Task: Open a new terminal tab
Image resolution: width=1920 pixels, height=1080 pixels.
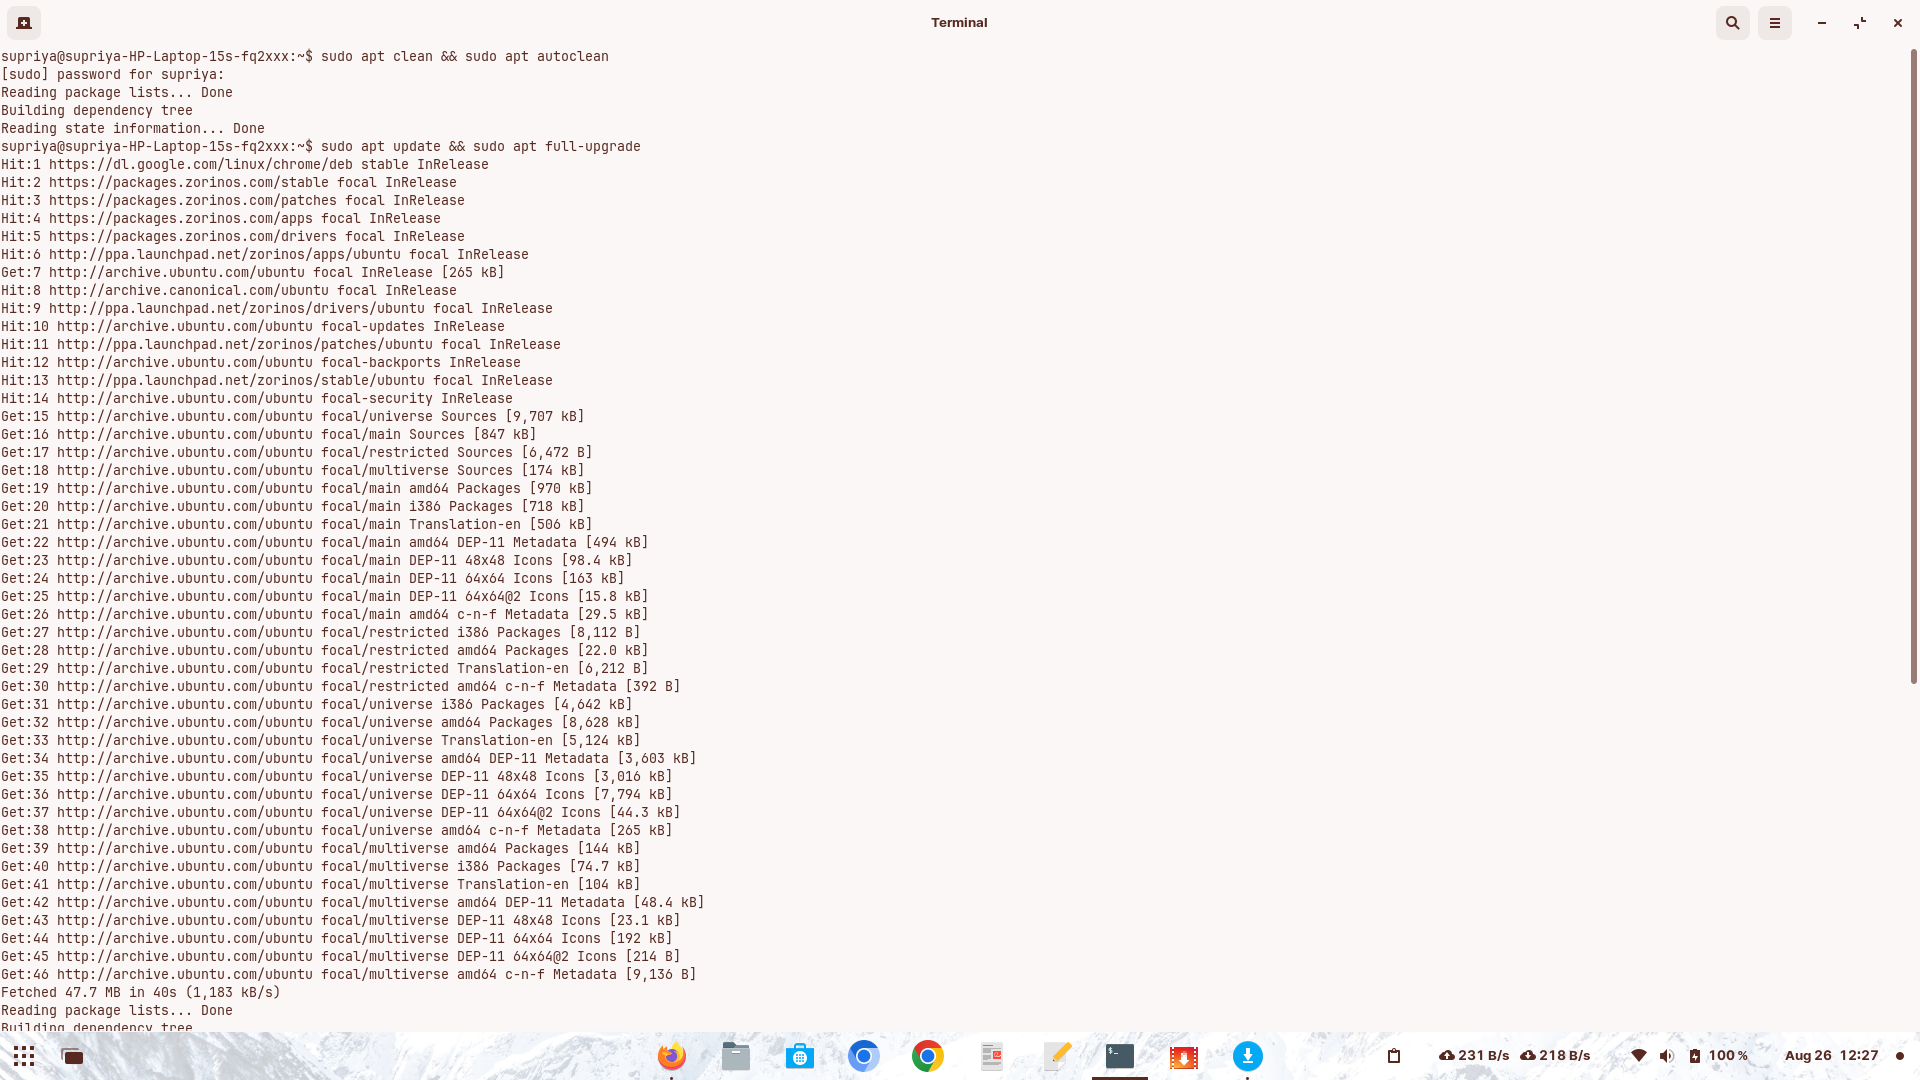Action: (x=24, y=23)
